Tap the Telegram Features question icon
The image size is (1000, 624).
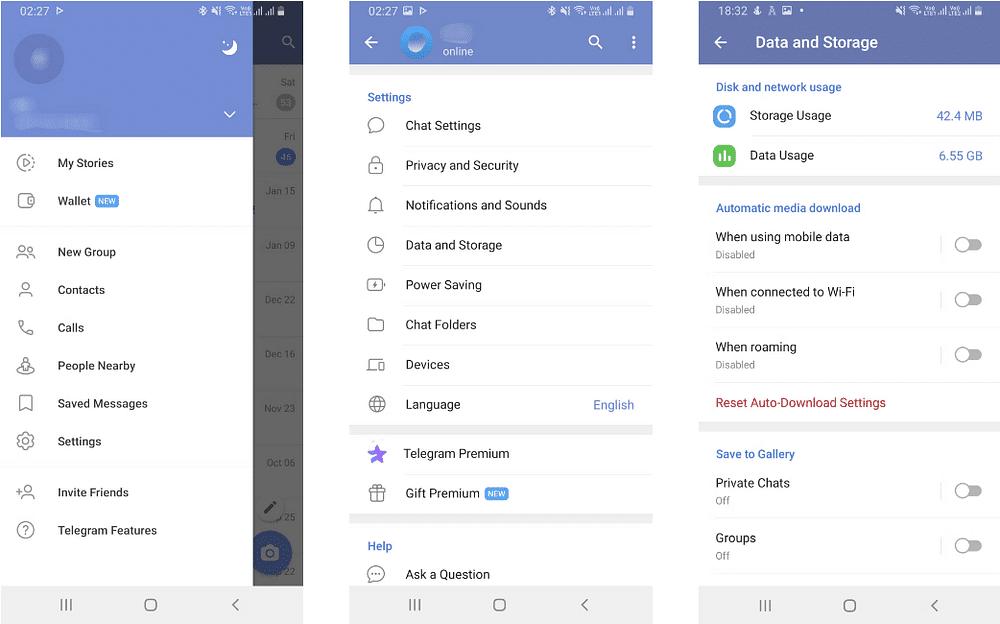pos(26,530)
